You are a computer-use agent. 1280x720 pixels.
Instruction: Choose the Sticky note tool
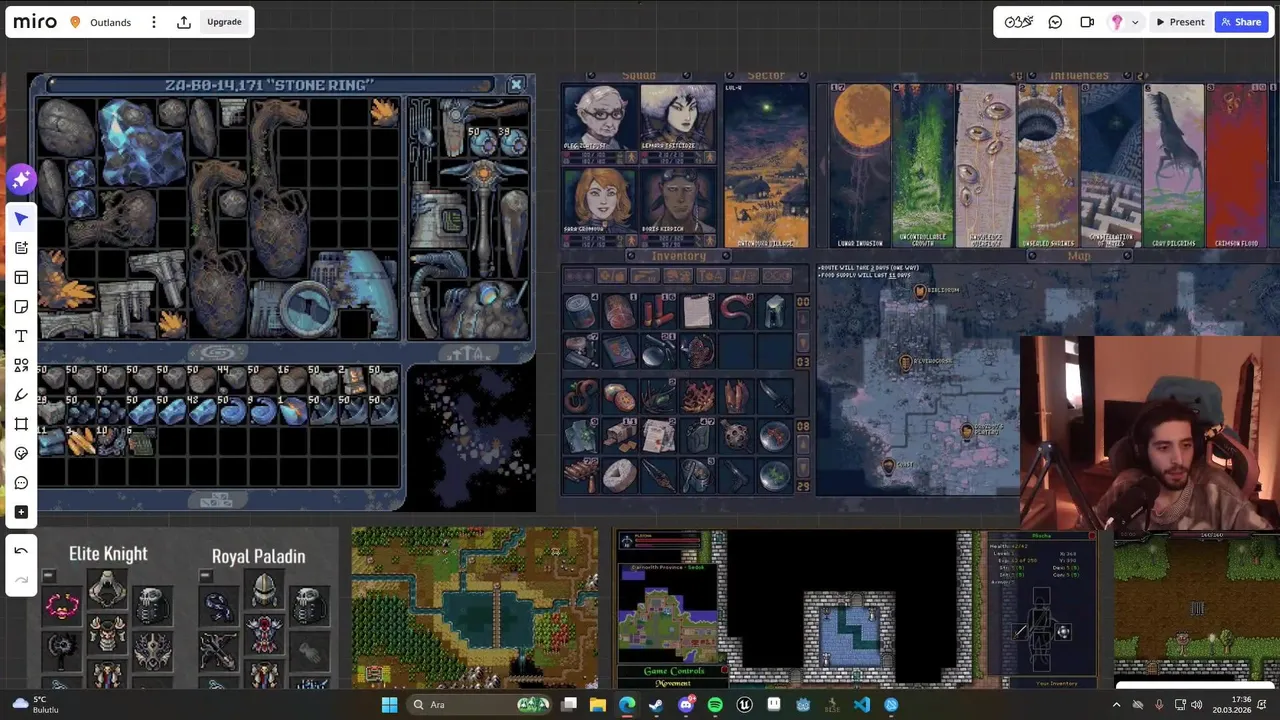(x=21, y=307)
